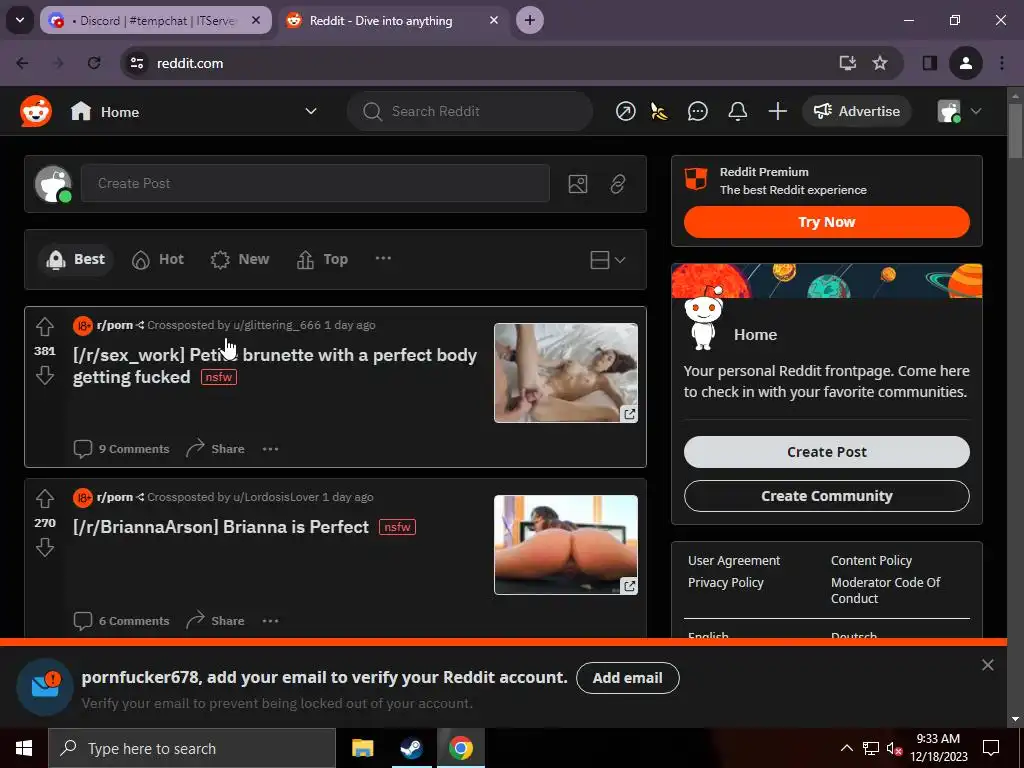Open Steam from the taskbar
1024x768 pixels.
pyautogui.click(x=411, y=748)
